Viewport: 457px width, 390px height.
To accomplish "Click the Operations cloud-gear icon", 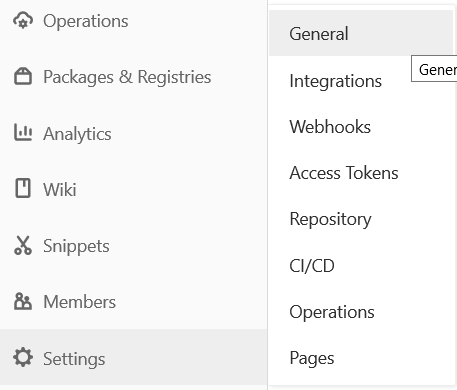I will 23,21.
